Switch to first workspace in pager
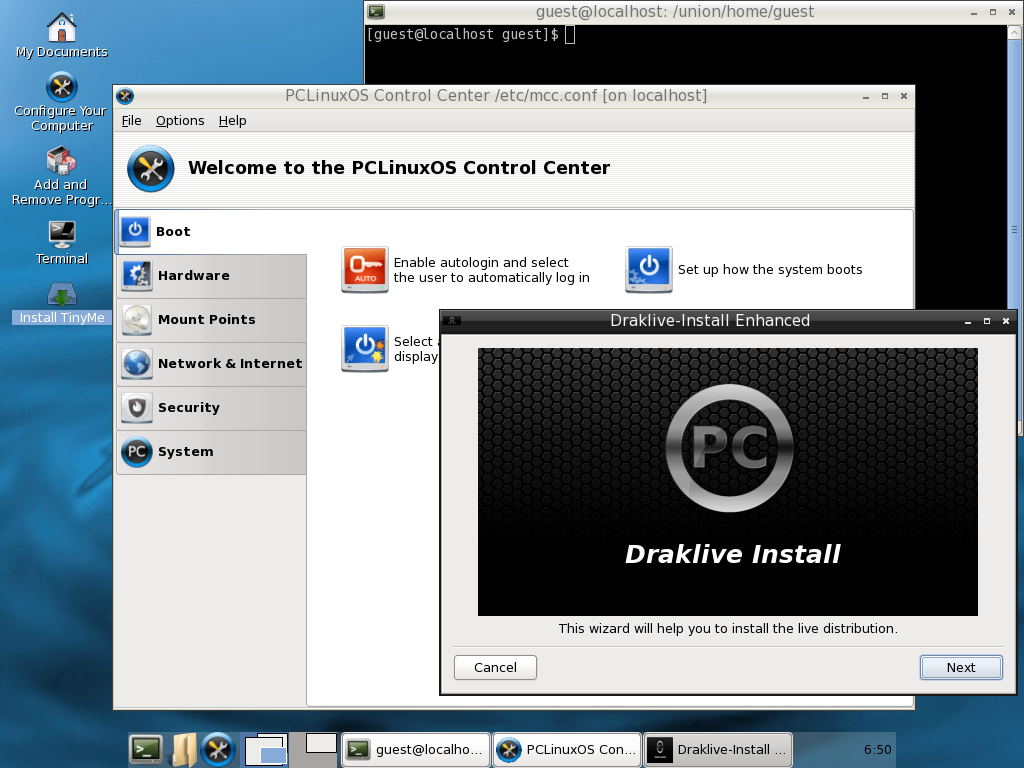This screenshot has height=768, width=1024. (266, 750)
